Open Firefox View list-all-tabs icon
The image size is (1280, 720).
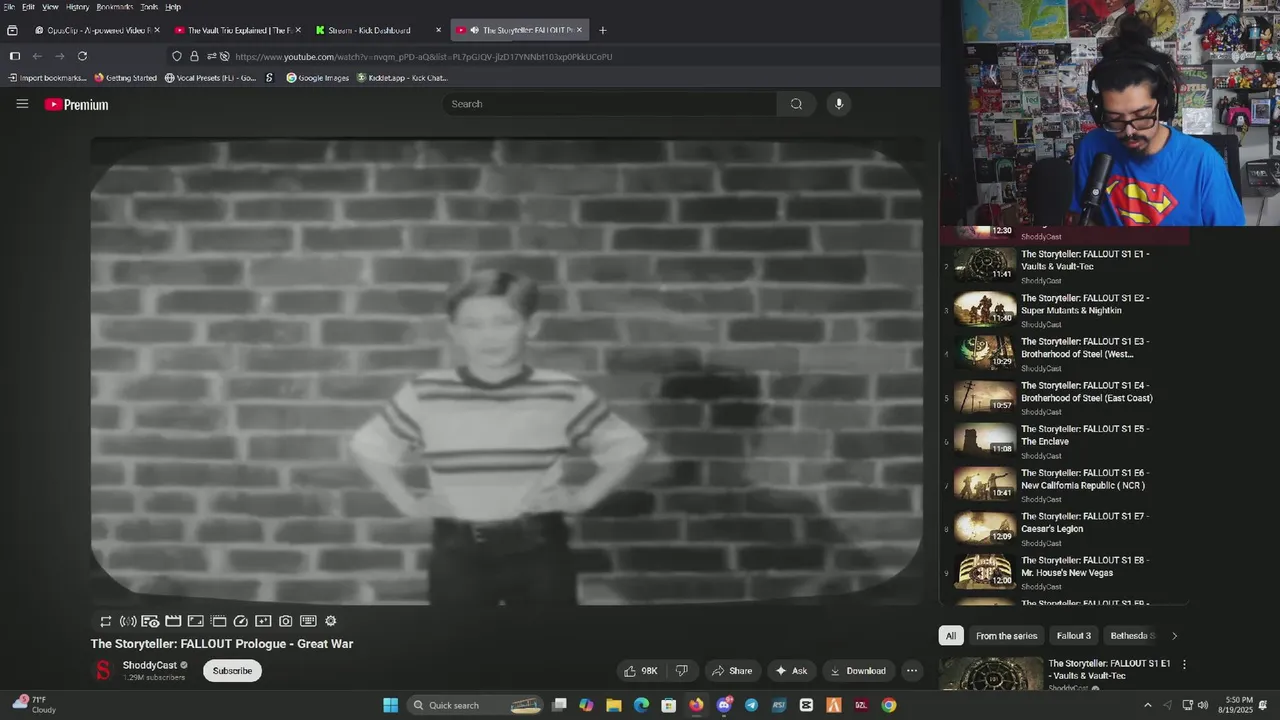12,30
